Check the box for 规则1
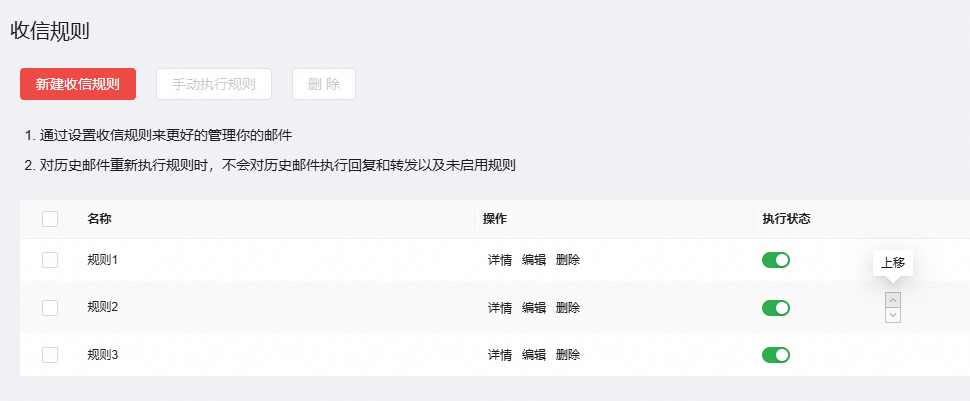 50,260
